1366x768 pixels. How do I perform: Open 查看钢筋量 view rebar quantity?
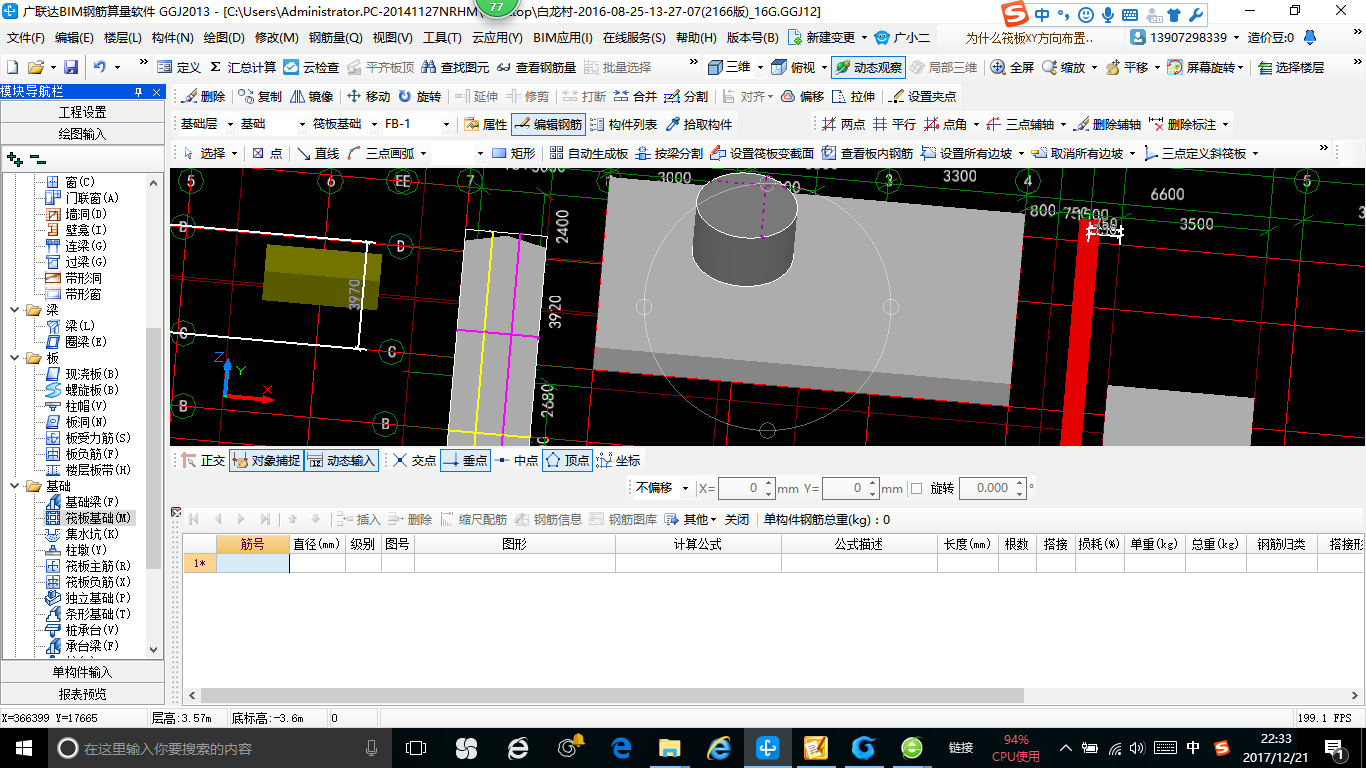click(x=537, y=67)
